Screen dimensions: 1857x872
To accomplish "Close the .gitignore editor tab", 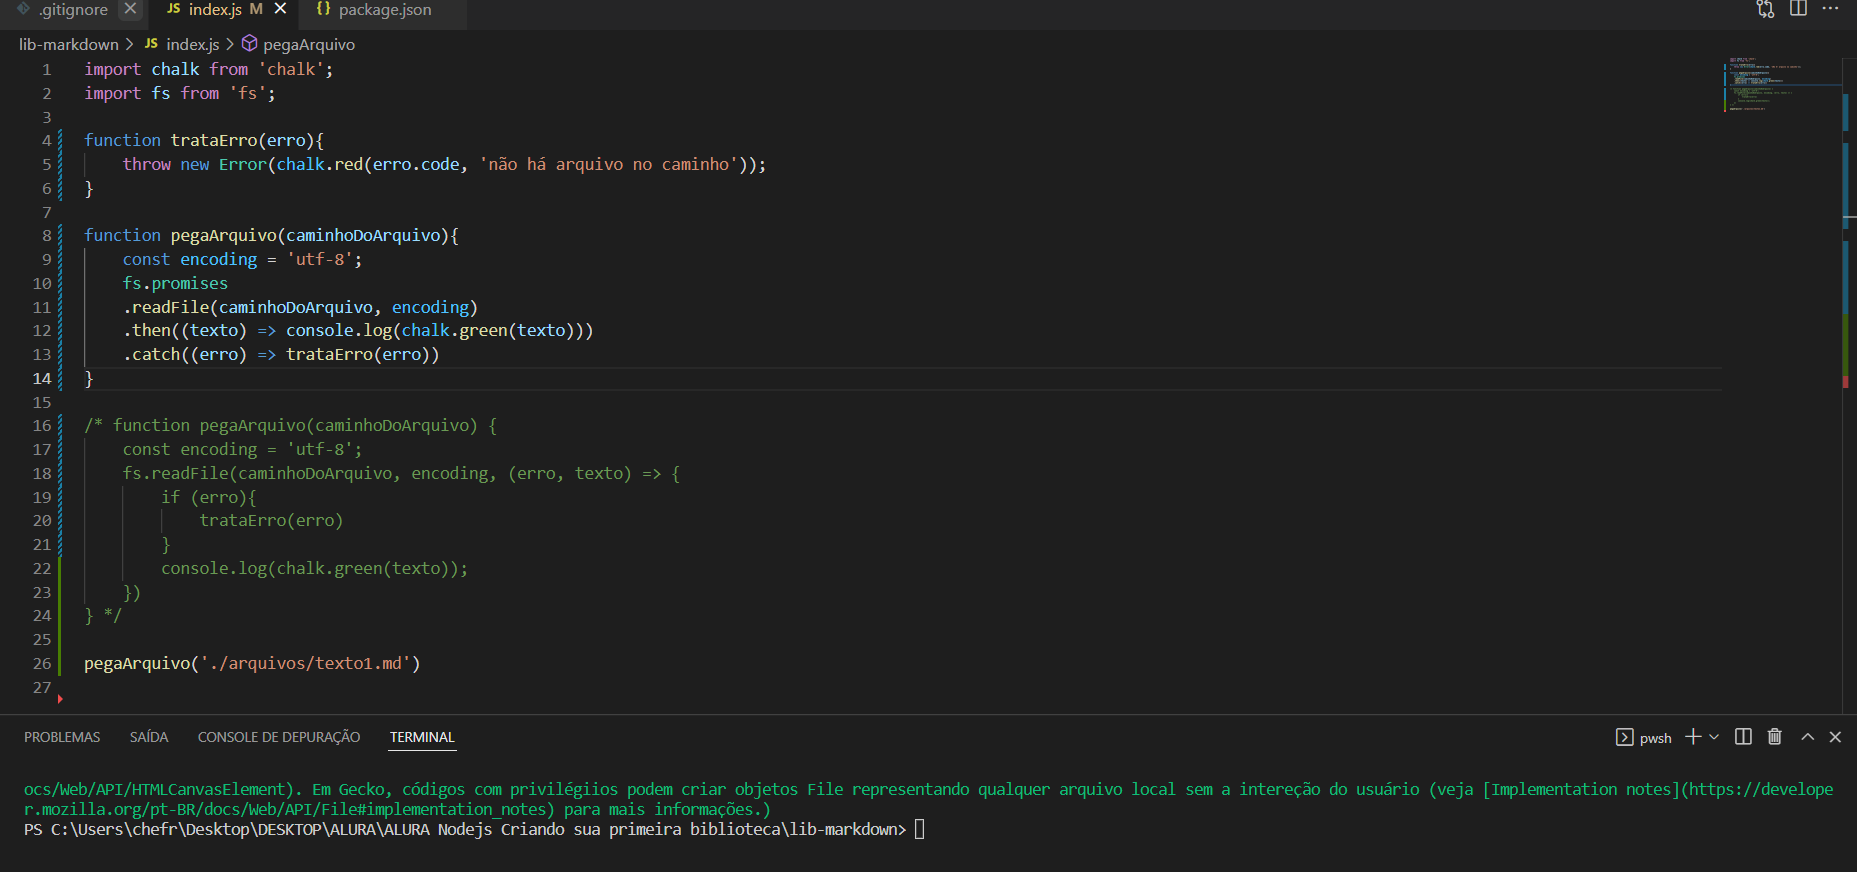I will (x=130, y=9).
